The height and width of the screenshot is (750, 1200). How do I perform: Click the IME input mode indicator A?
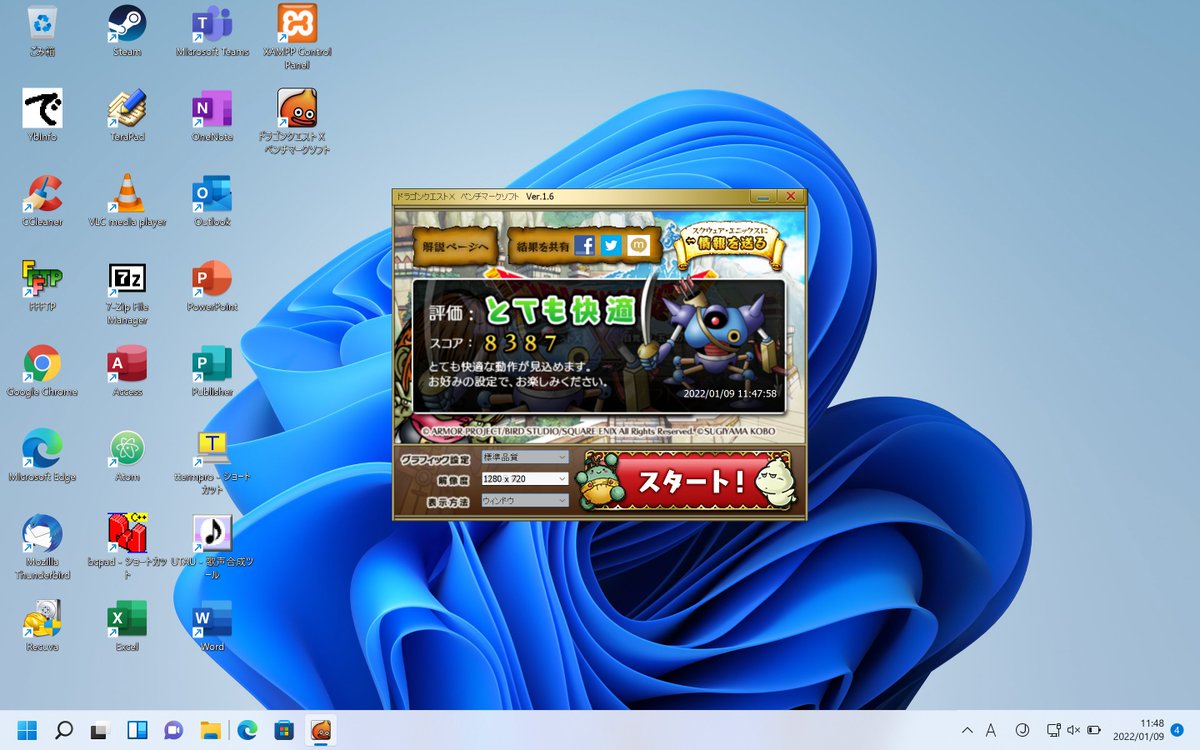[x=991, y=730]
